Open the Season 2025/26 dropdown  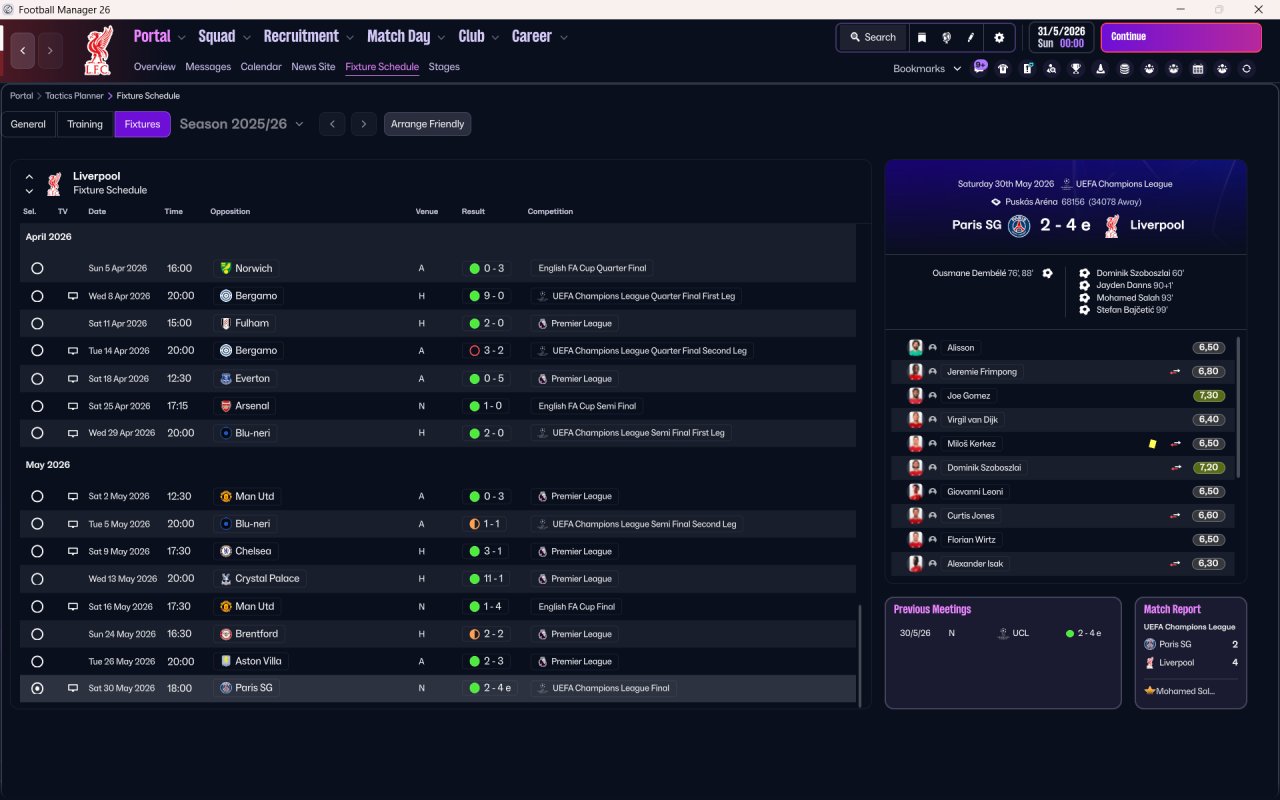point(242,124)
